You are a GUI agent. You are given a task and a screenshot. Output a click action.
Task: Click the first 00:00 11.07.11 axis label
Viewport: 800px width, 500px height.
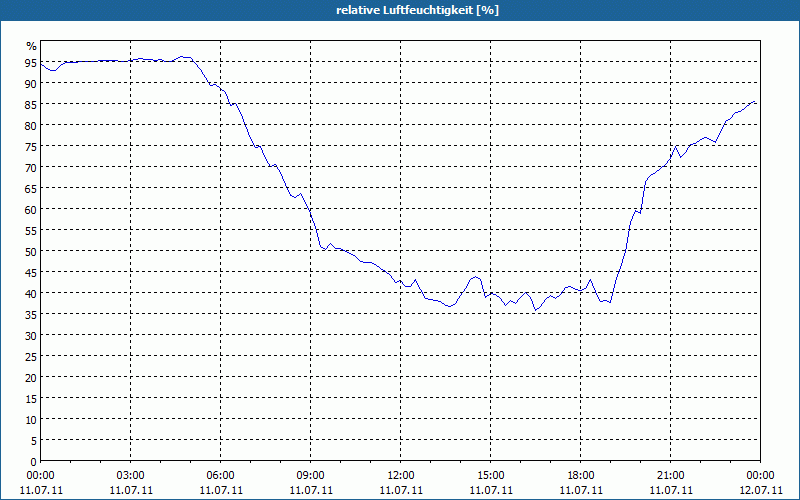(x=41, y=483)
